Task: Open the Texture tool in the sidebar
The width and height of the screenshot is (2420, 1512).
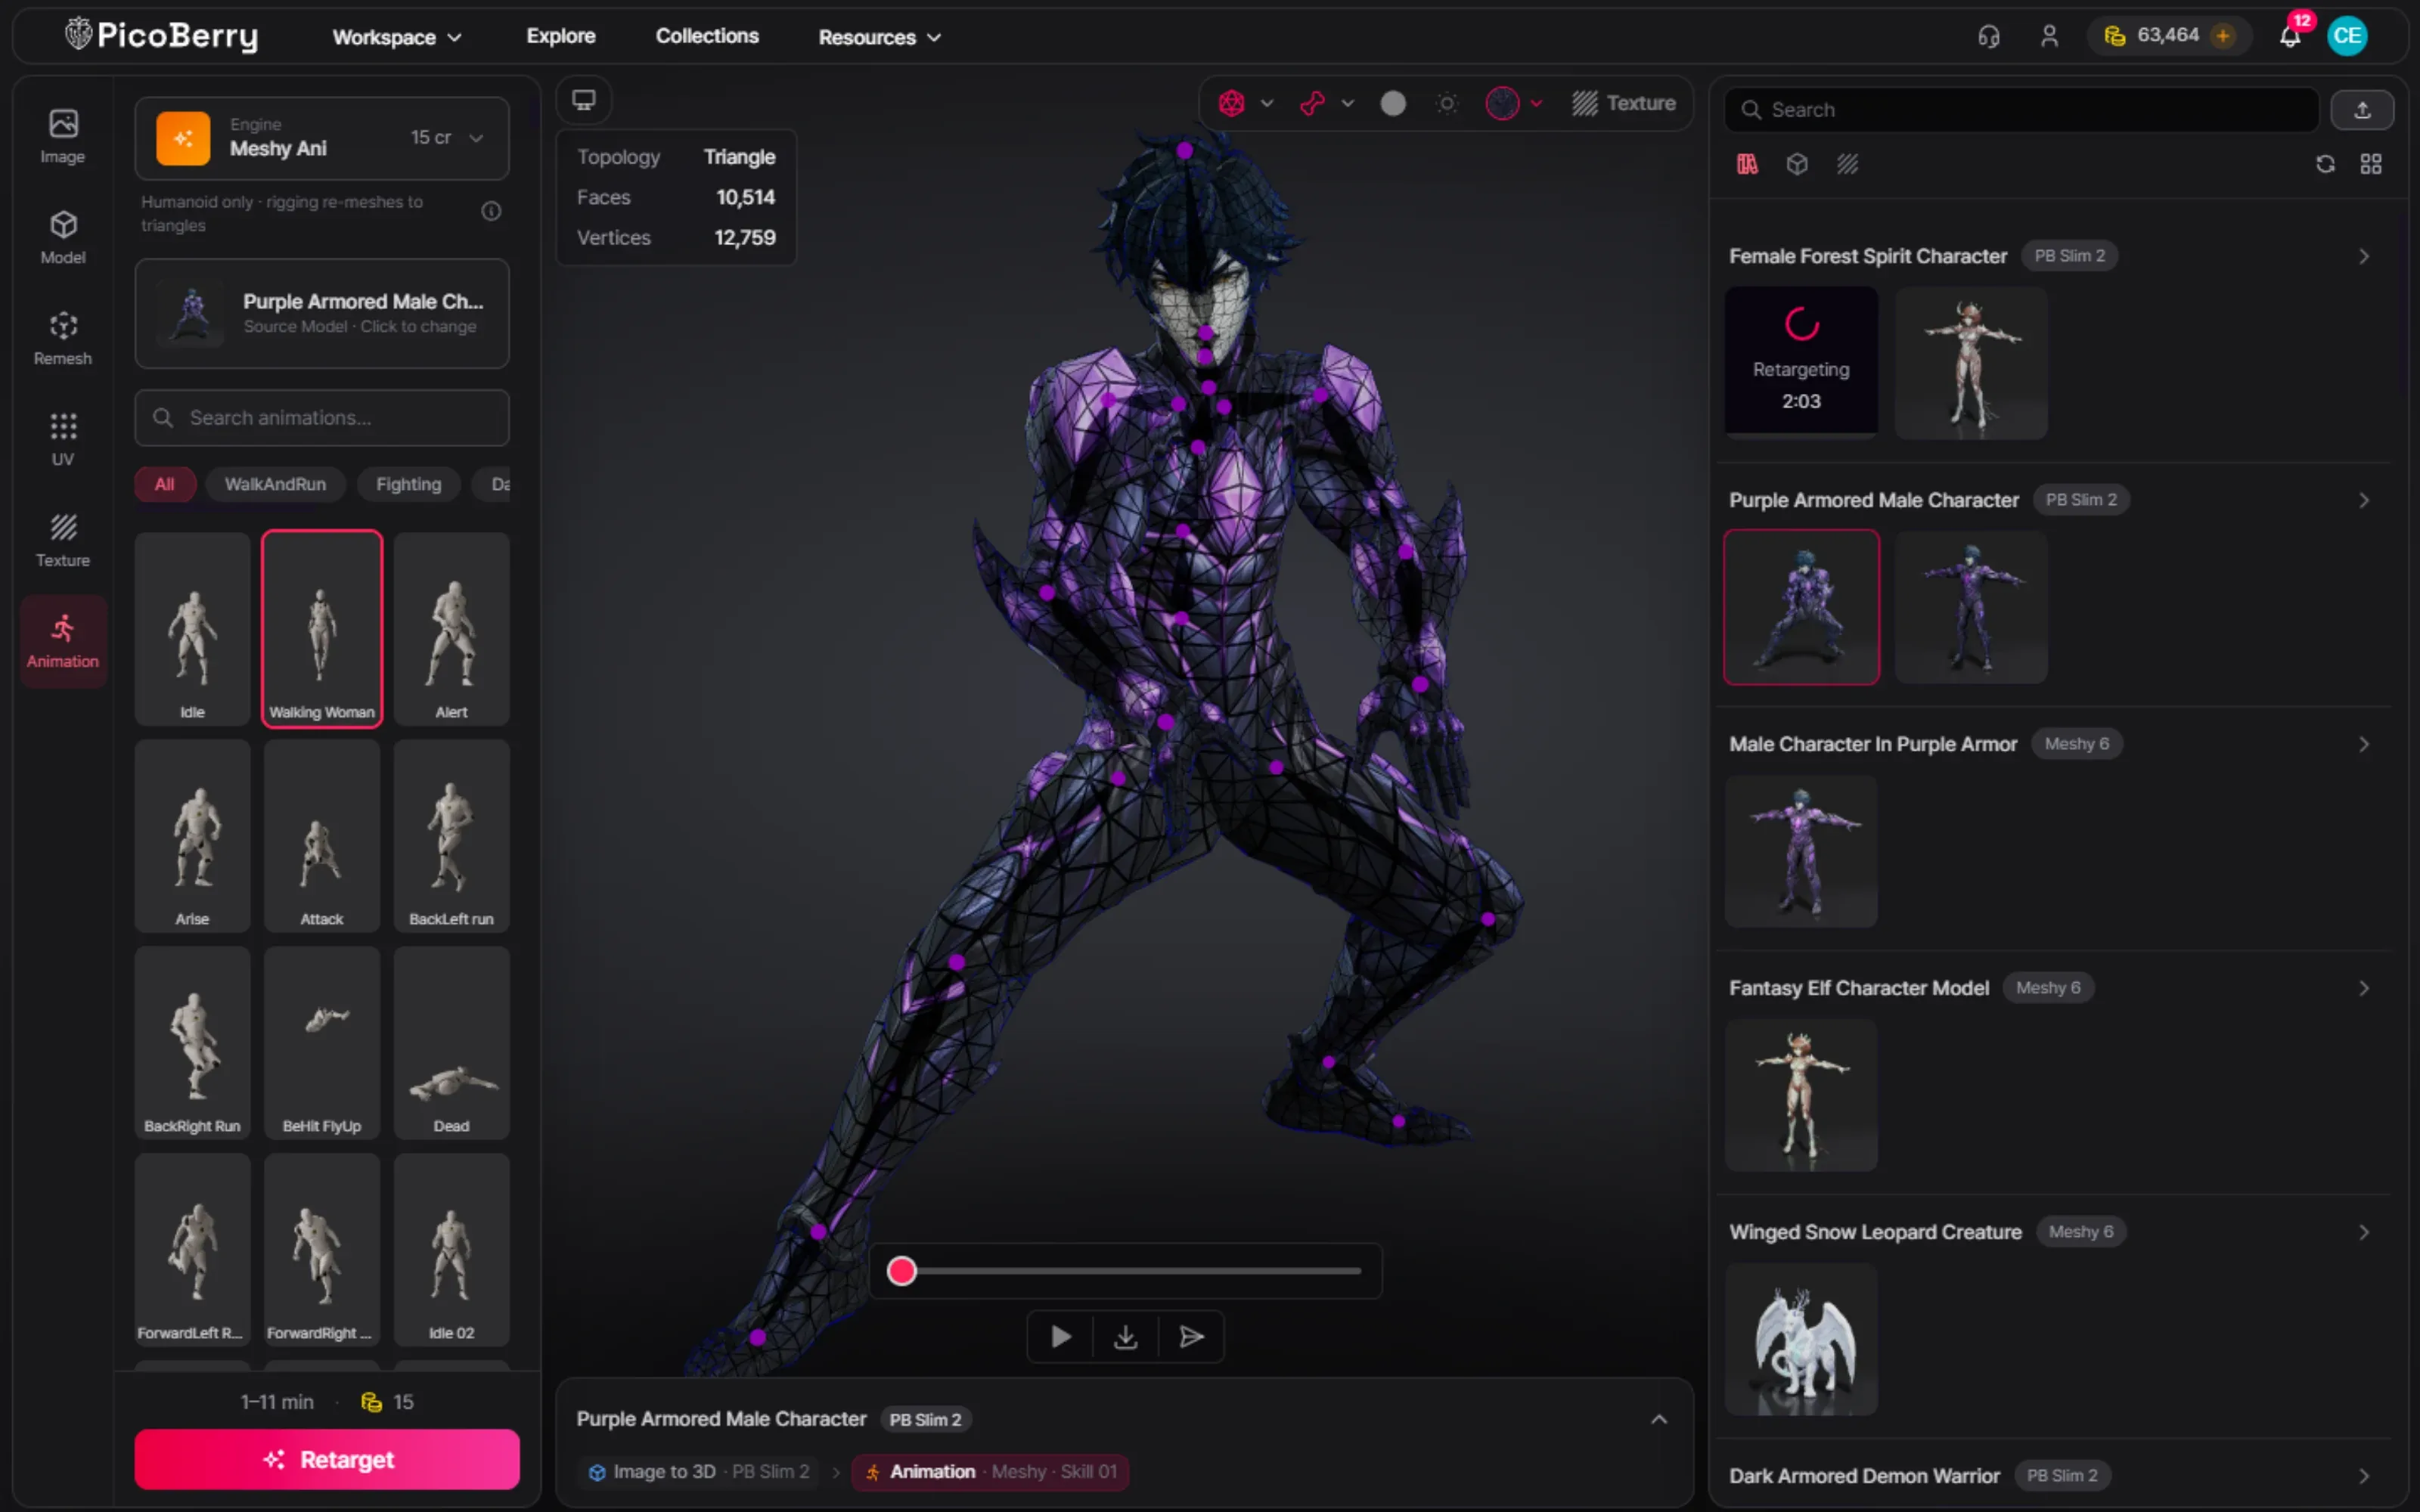Action: (62, 541)
